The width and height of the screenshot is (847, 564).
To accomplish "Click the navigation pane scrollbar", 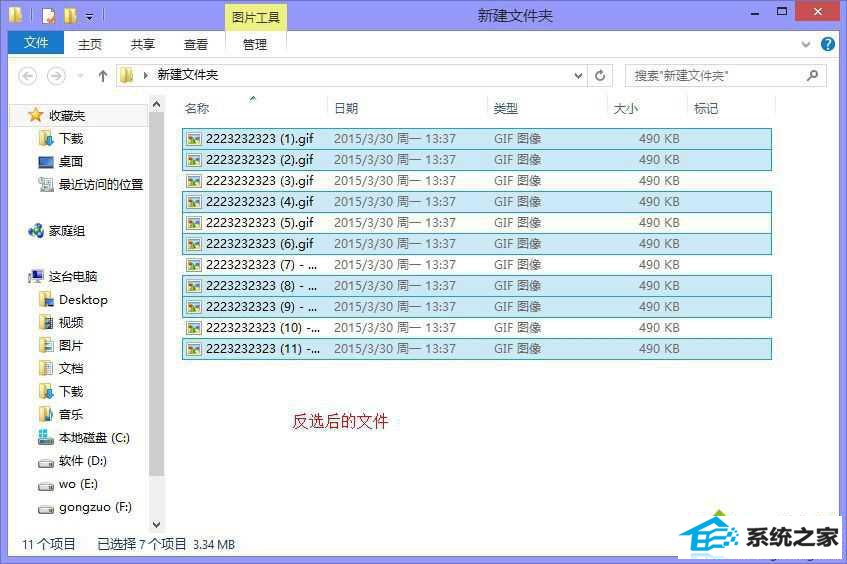I will (156, 294).
